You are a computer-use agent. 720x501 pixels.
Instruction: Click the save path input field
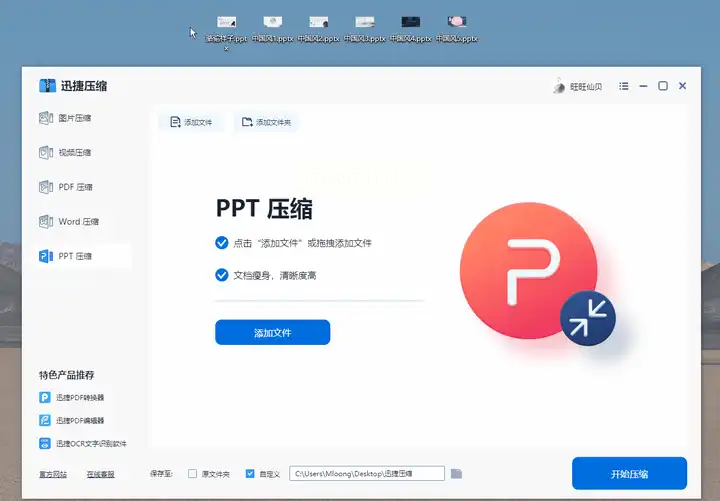pyautogui.click(x=367, y=473)
